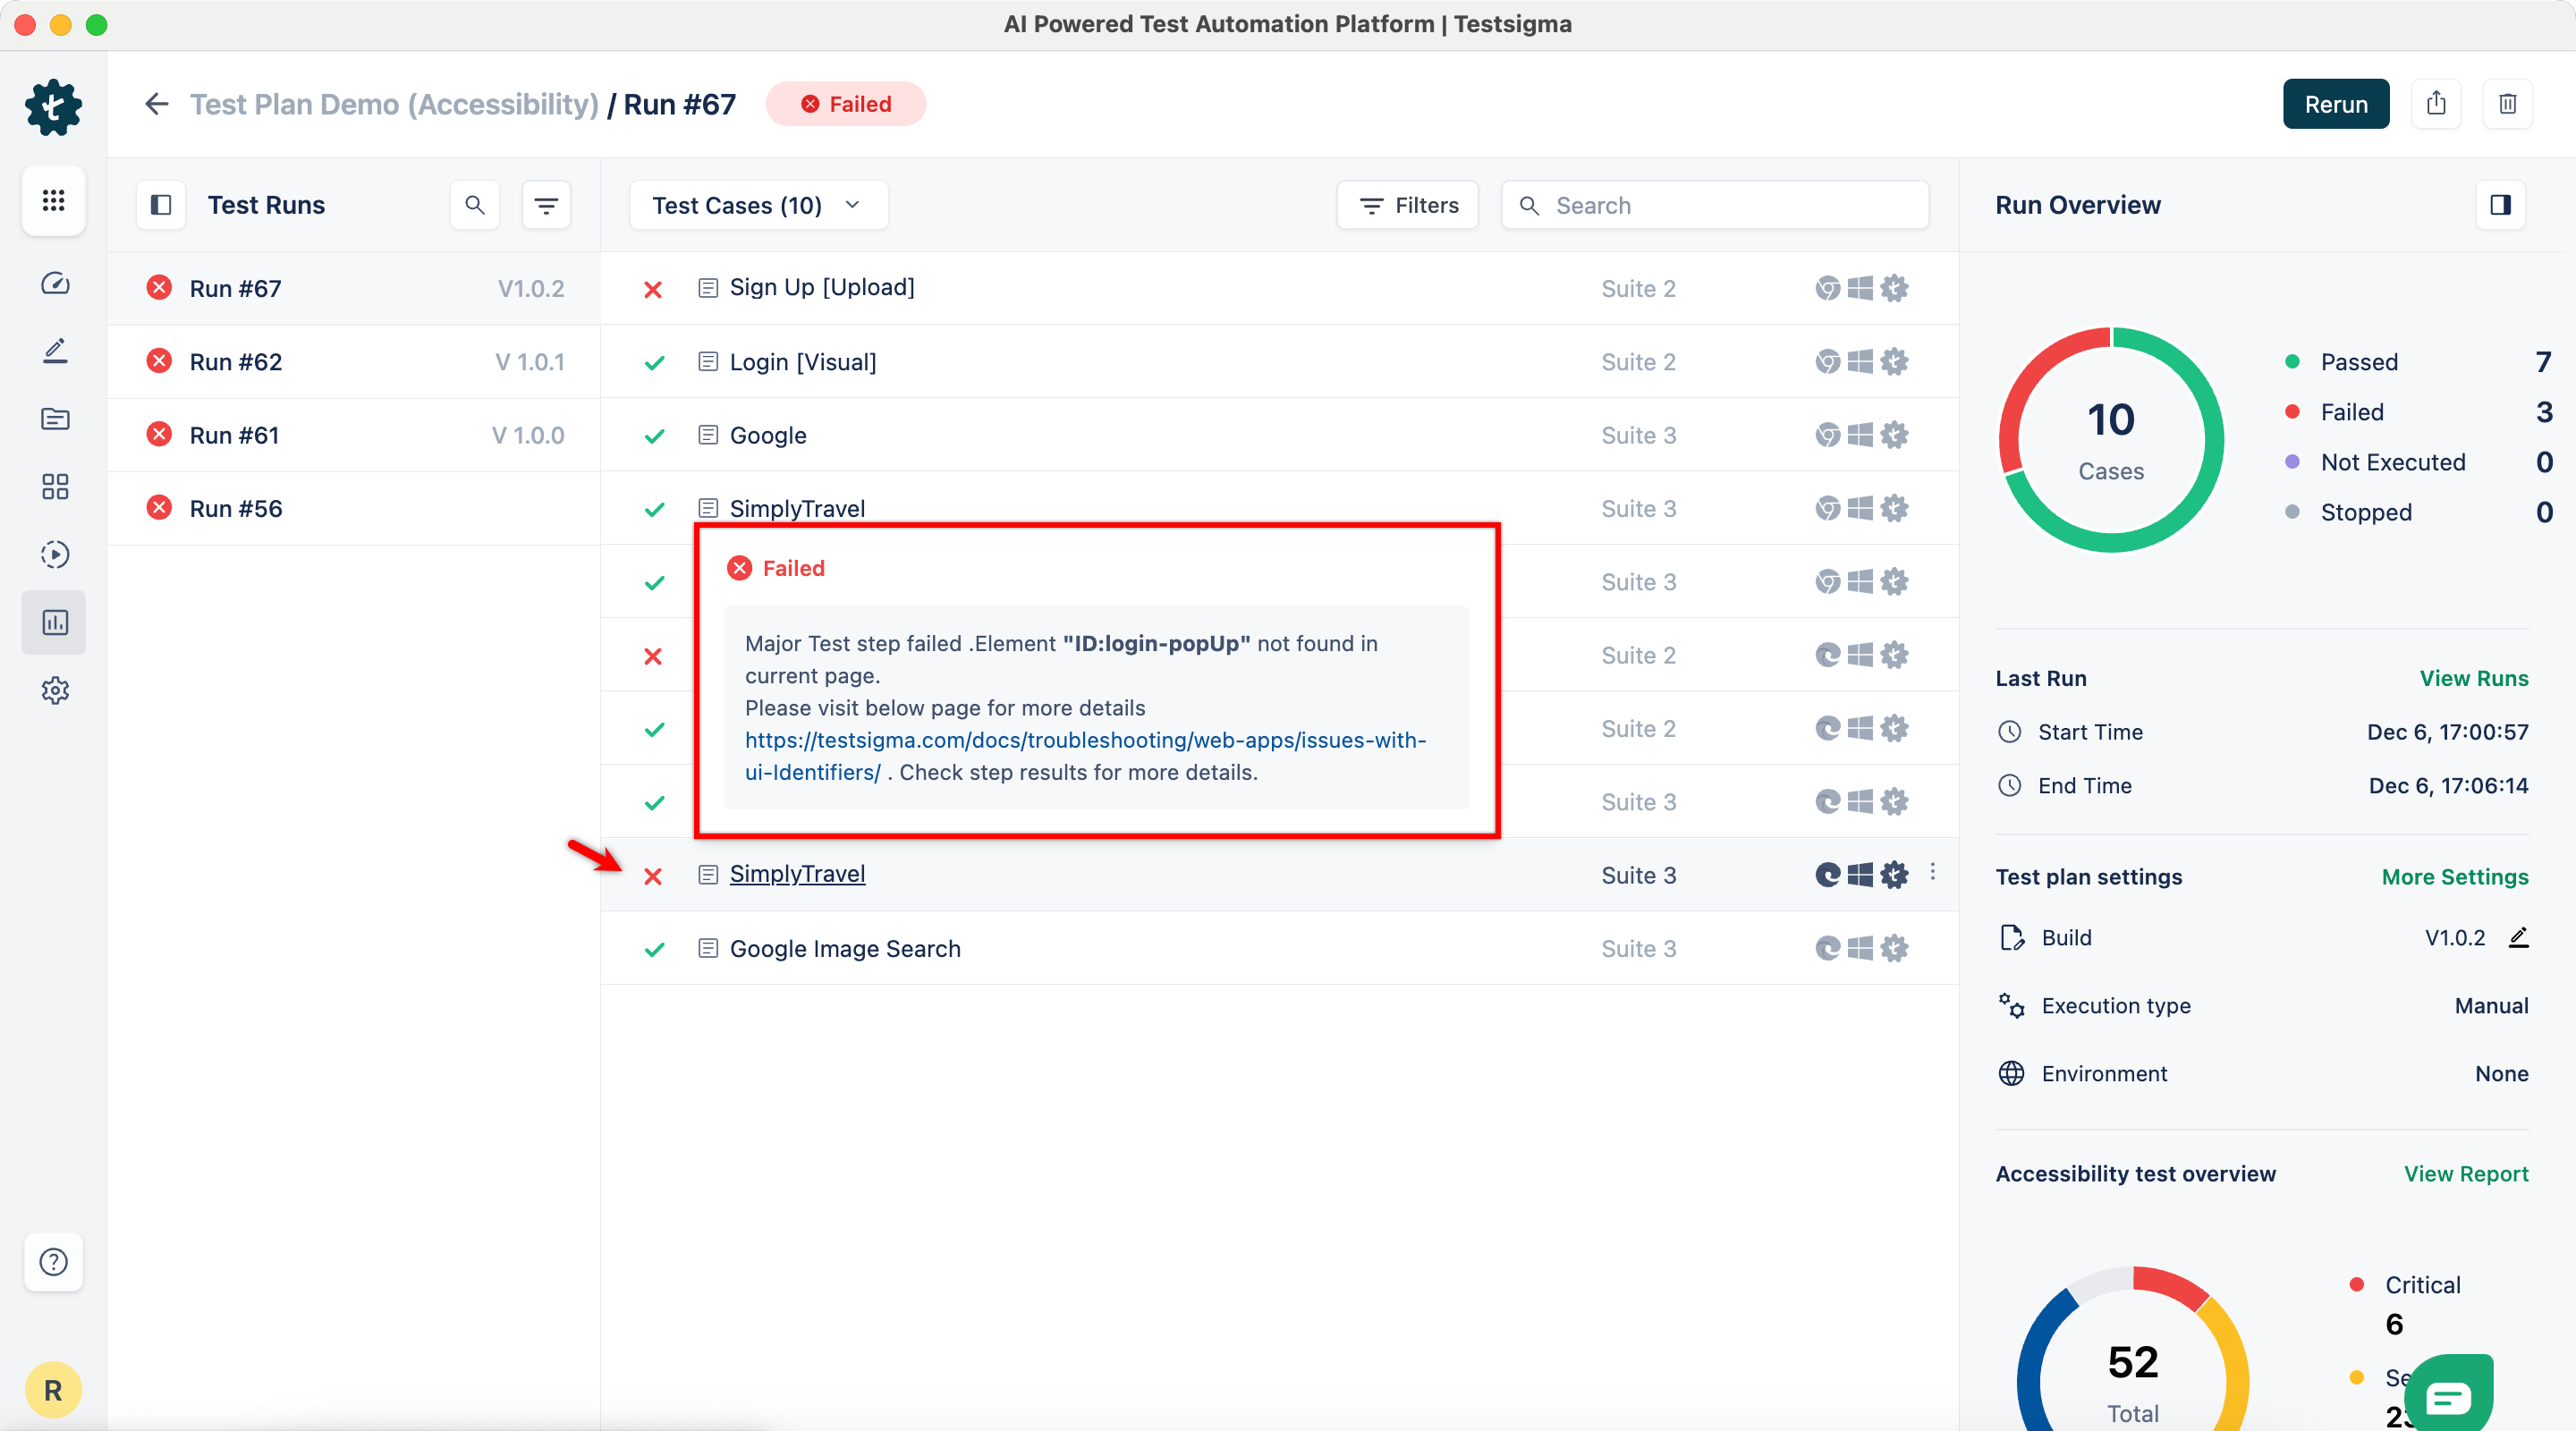Collapse the Test Runs panel toggle
This screenshot has height=1431, width=2576.
(161, 205)
